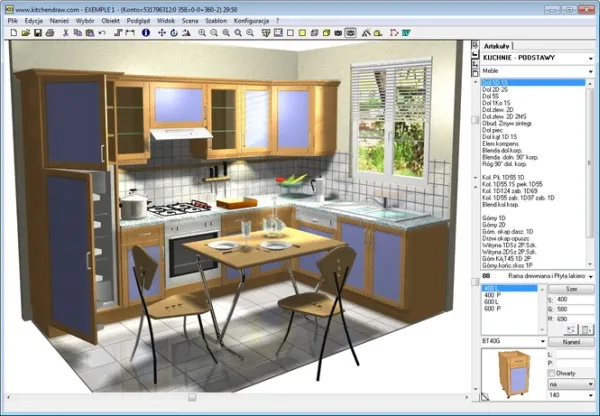Open the Szablon menu
The width and height of the screenshot is (600, 416).
pyautogui.click(x=216, y=21)
